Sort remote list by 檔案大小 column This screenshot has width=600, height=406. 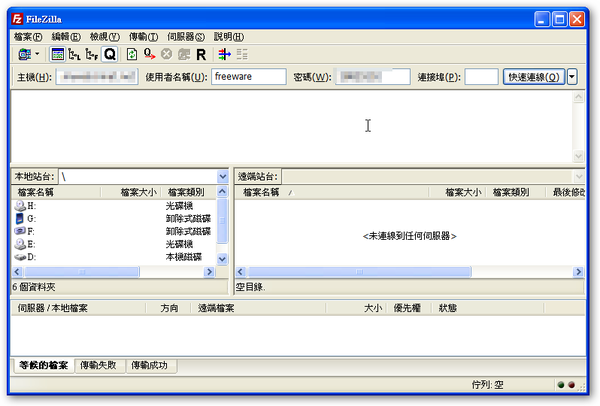tap(463, 192)
